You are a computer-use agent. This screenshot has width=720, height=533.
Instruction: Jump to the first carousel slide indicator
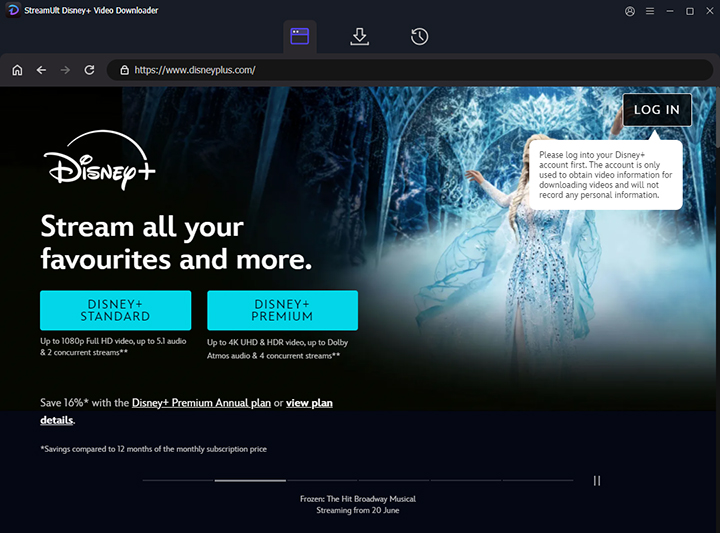click(x=177, y=481)
